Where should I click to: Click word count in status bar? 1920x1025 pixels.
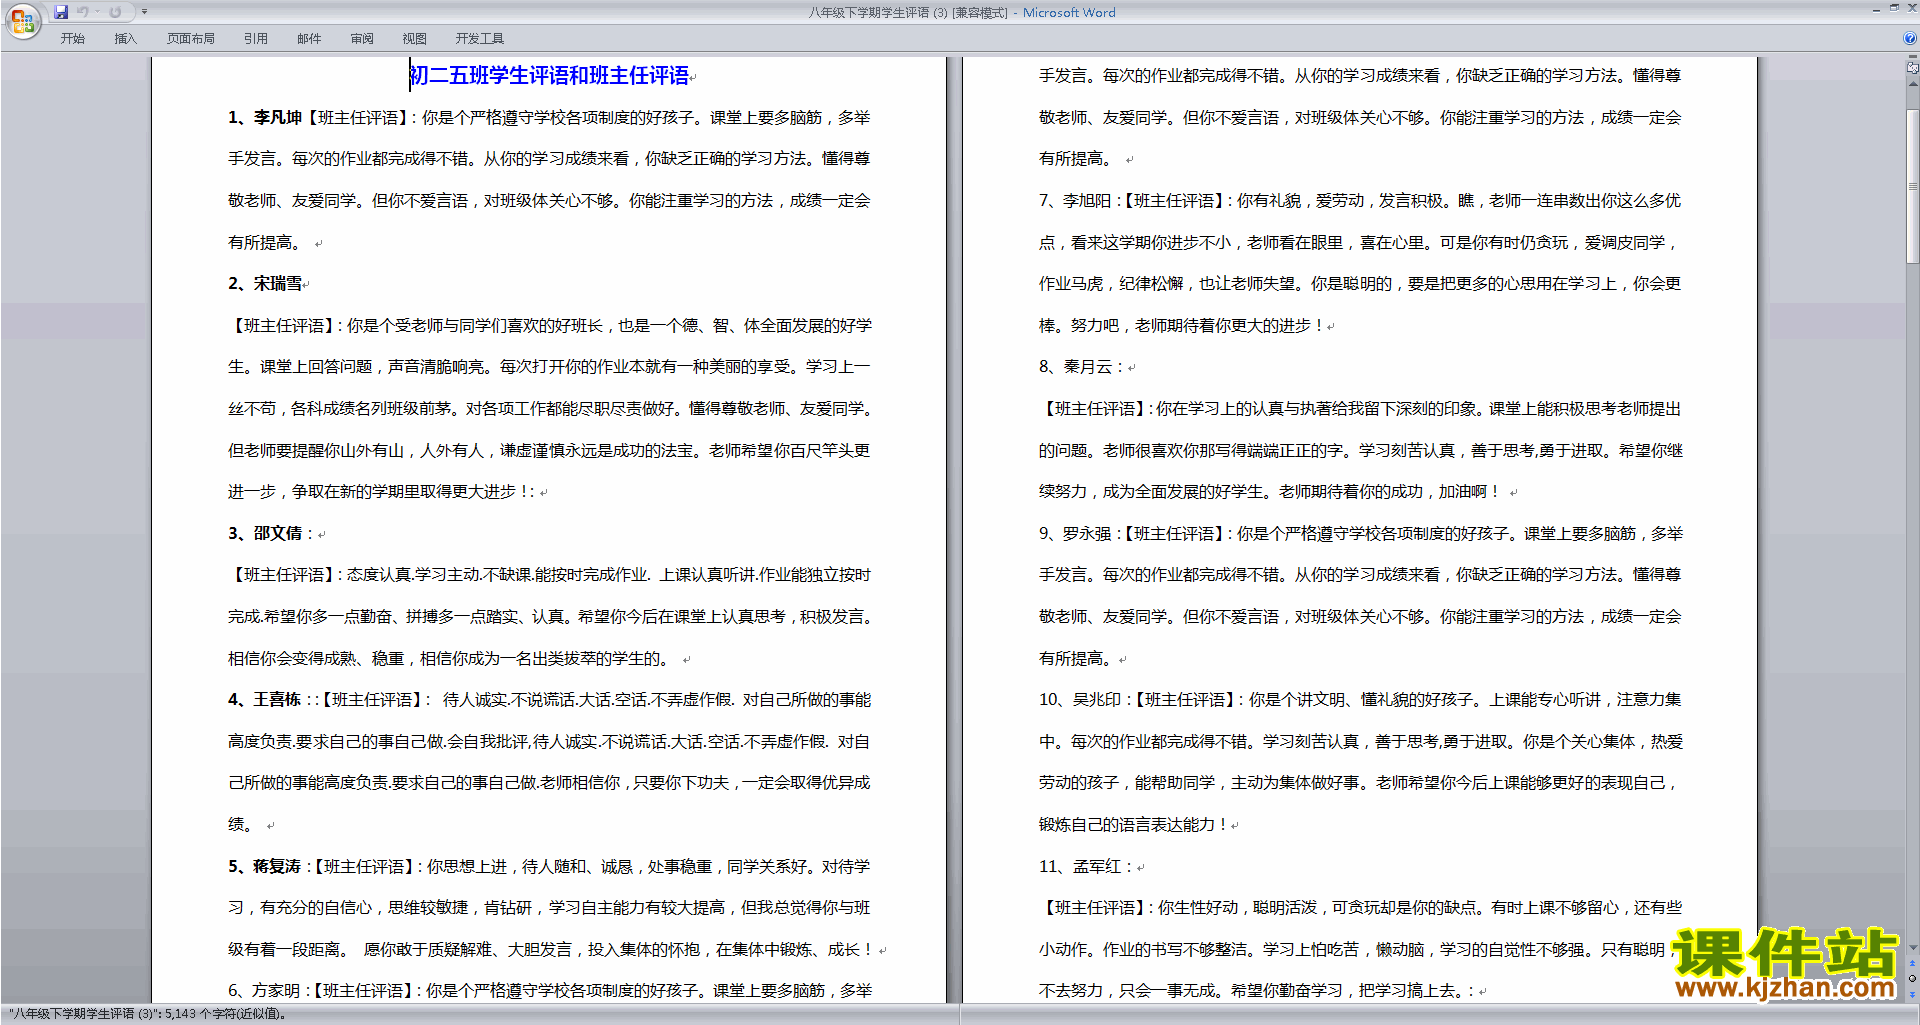147,1014
